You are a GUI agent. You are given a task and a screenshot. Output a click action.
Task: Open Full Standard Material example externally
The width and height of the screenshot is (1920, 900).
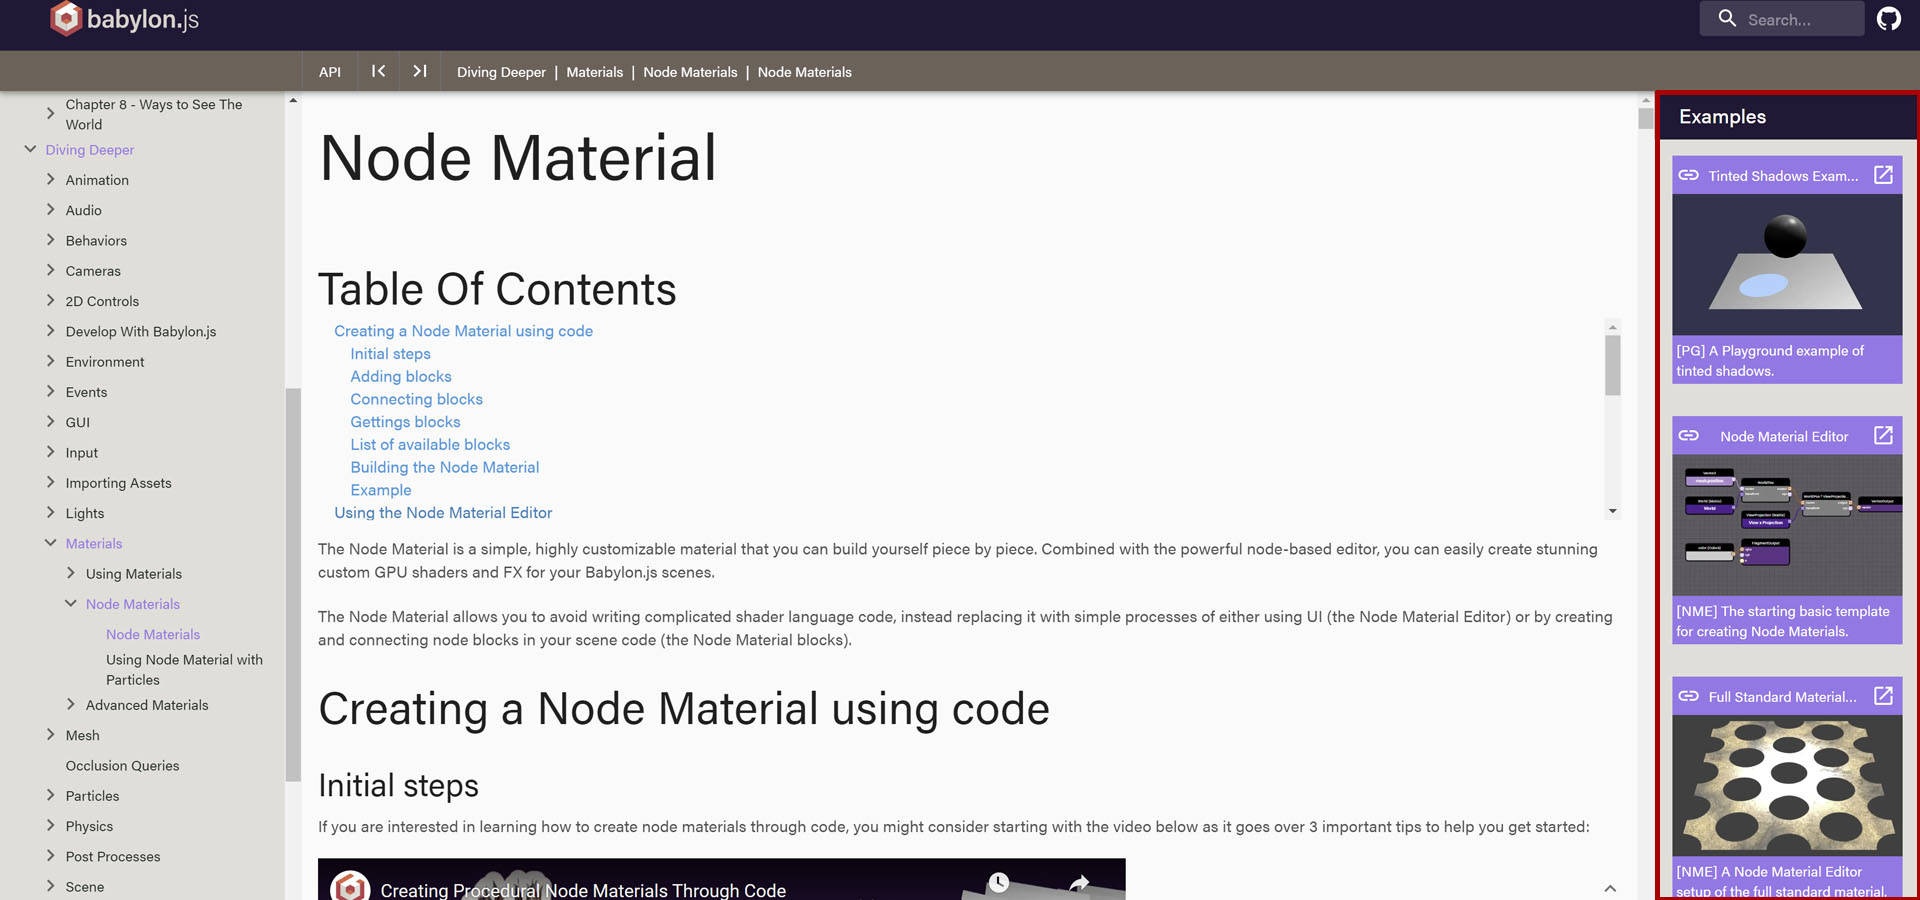pos(1883,695)
